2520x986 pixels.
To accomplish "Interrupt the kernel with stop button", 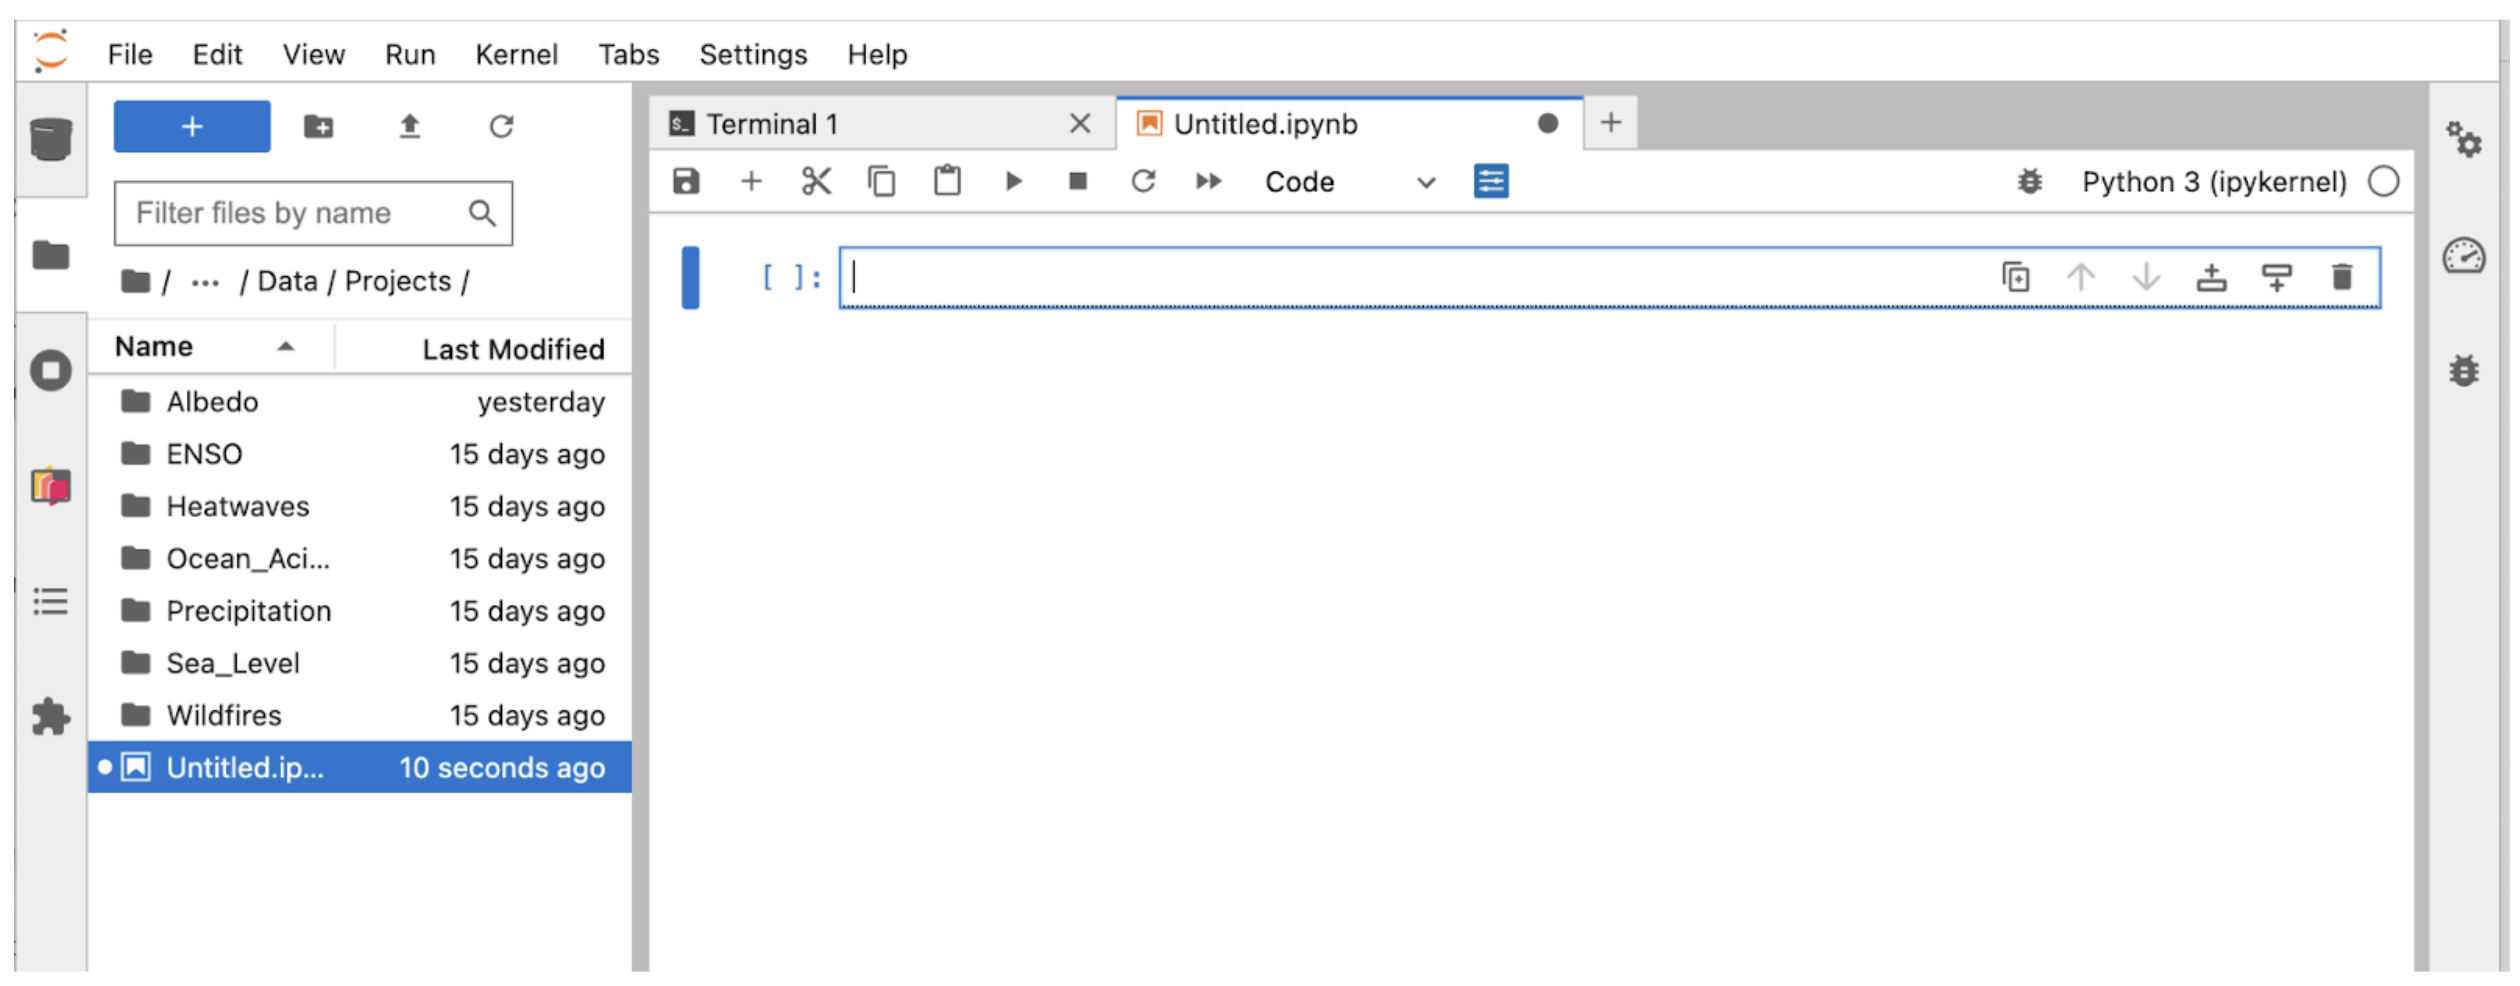I will click(1078, 181).
